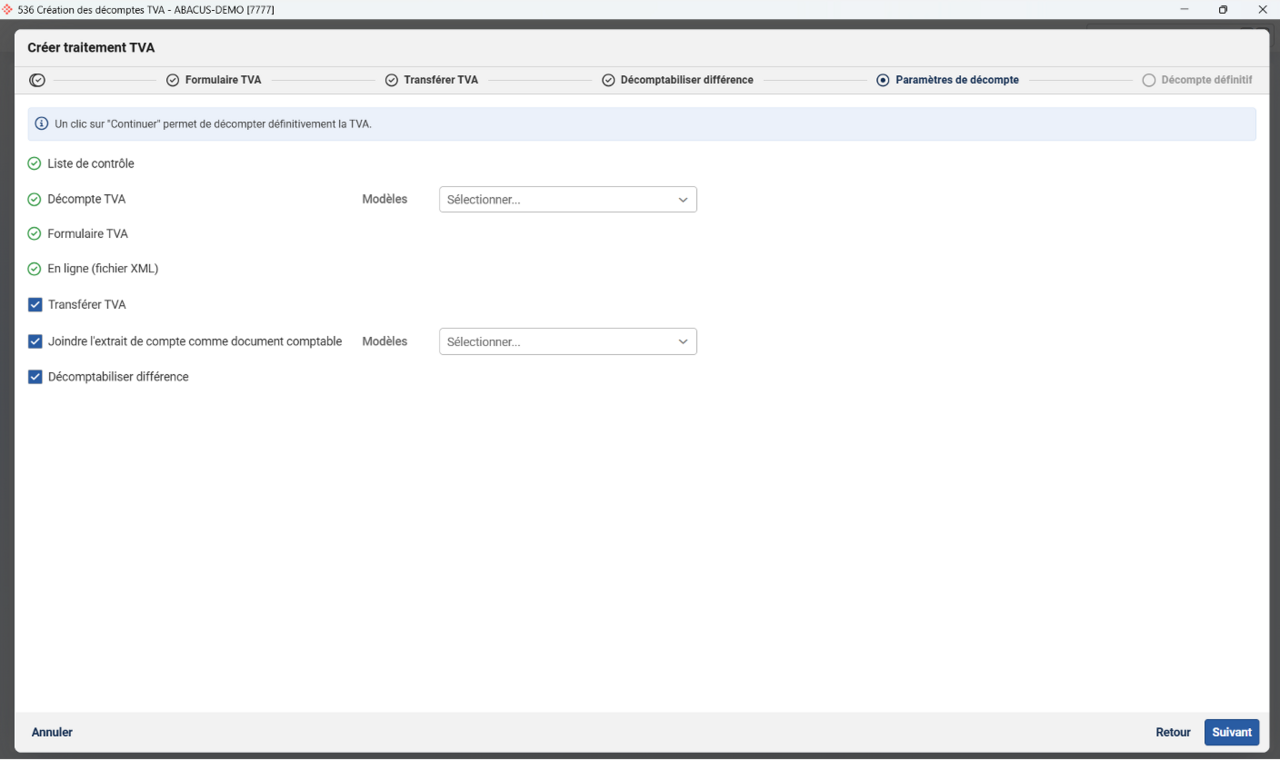This screenshot has height=760, width=1280.
Task: Click green check icon beside Liste de contrôle
Action: coord(34,164)
